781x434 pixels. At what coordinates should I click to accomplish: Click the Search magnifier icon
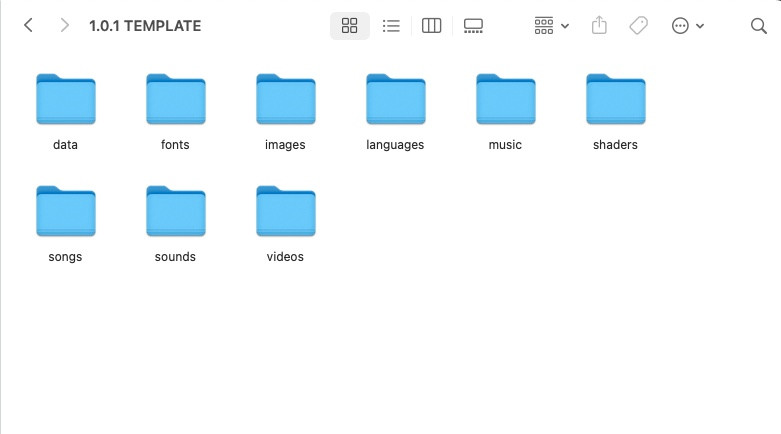pos(758,26)
